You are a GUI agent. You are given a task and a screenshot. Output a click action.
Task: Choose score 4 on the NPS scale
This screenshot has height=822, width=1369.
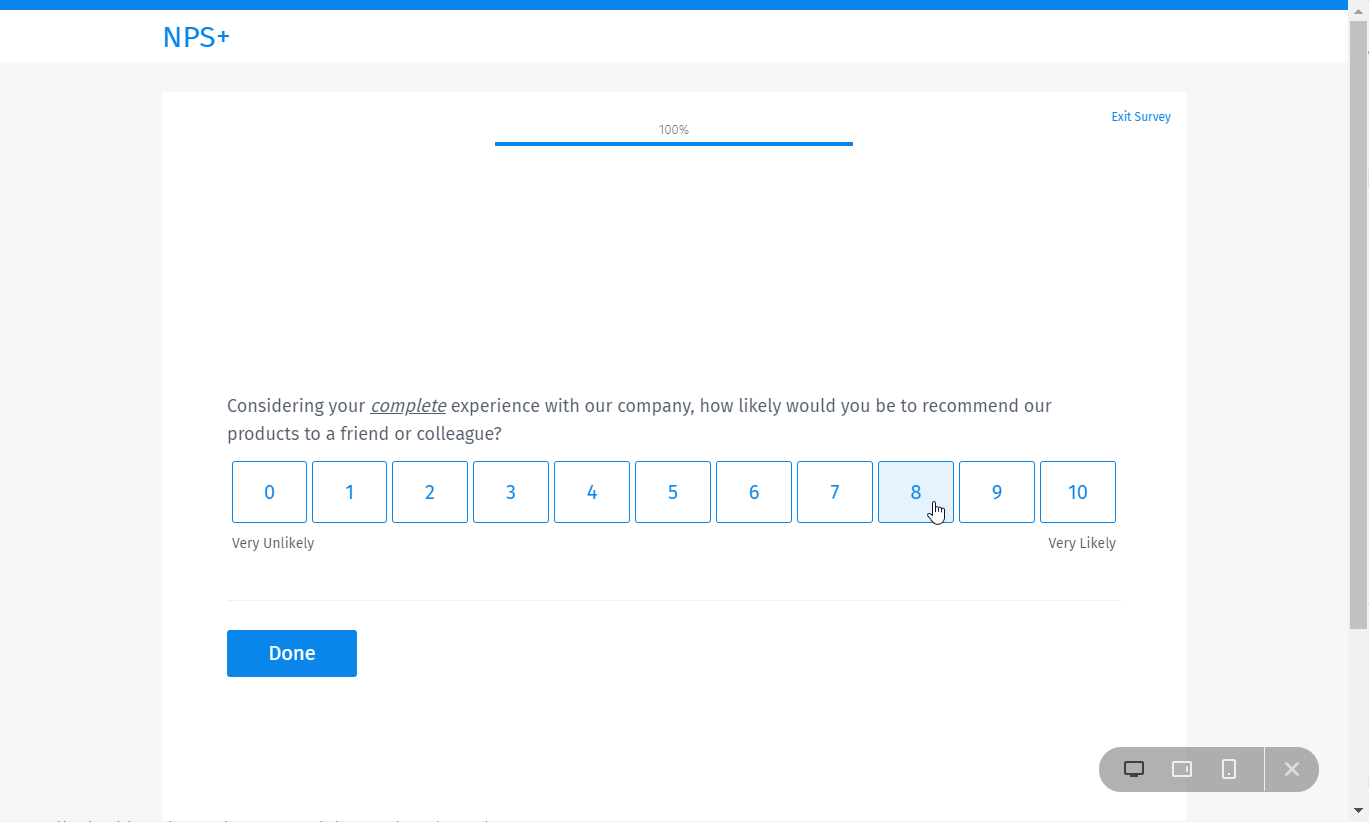point(591,492)
